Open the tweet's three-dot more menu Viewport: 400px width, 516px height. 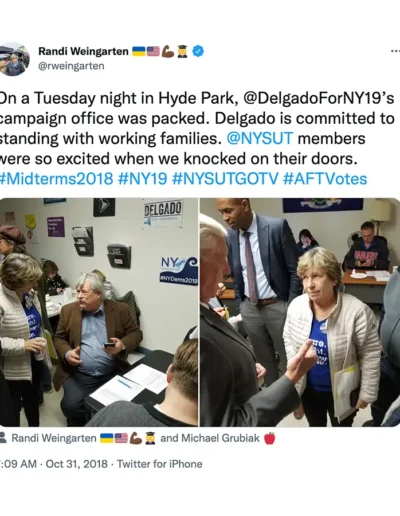tap(395, 51)
